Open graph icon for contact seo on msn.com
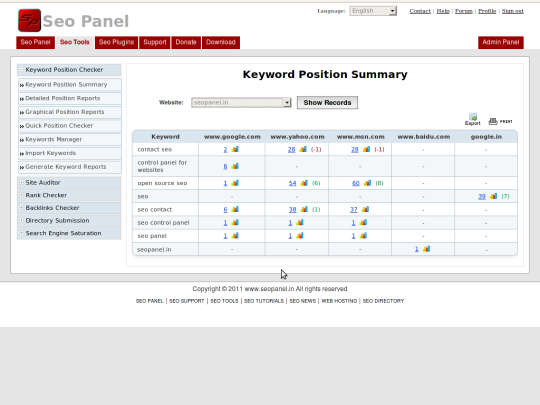Viewport: 540px width, 405px height. (x=366, y=149)
